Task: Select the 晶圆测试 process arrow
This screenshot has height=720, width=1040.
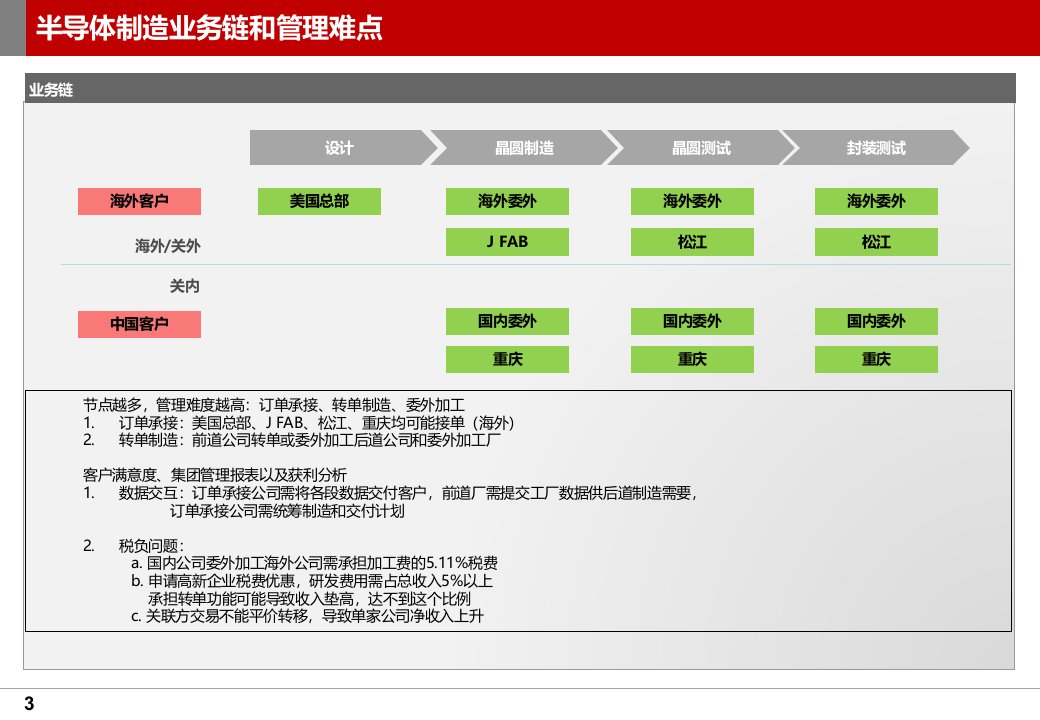Action: pyautogui.click(x=700, y=148)
